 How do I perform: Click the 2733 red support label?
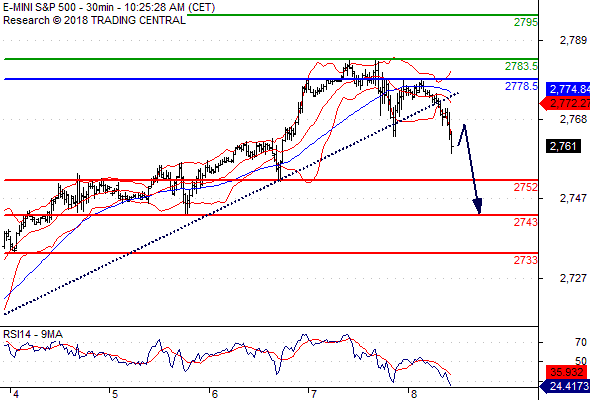pos(526,260)
